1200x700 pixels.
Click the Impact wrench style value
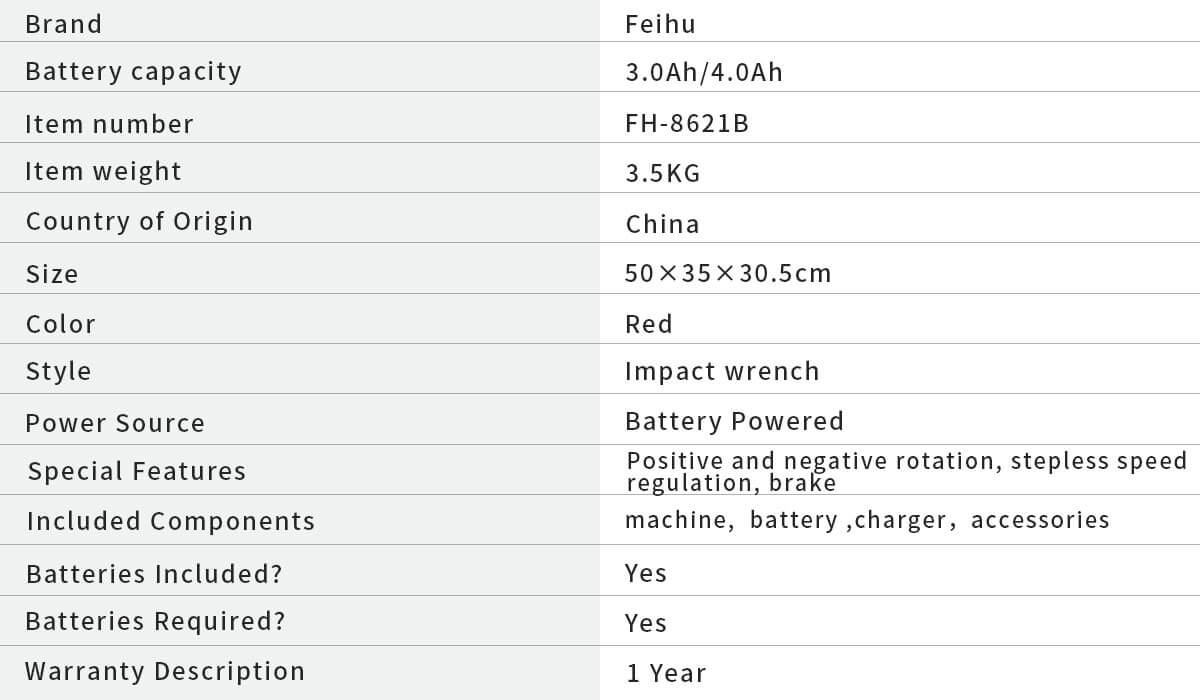click(x=722, y=371)
